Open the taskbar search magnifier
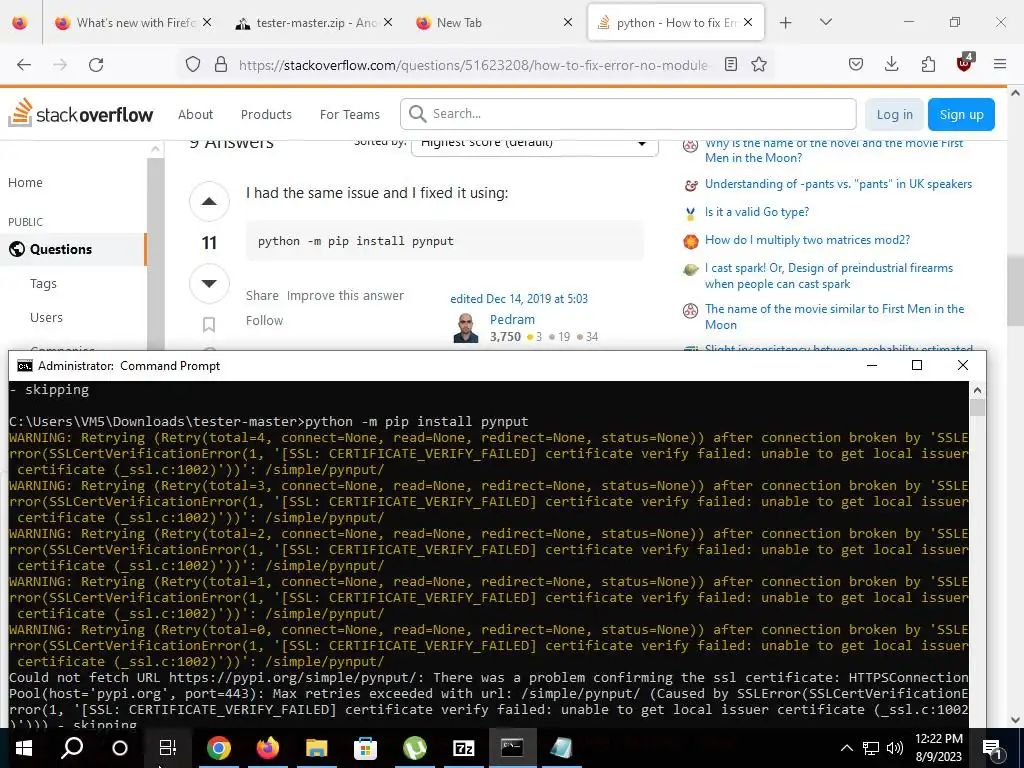The width and height of the screenshot is (1024, 768). coord(72,748)
